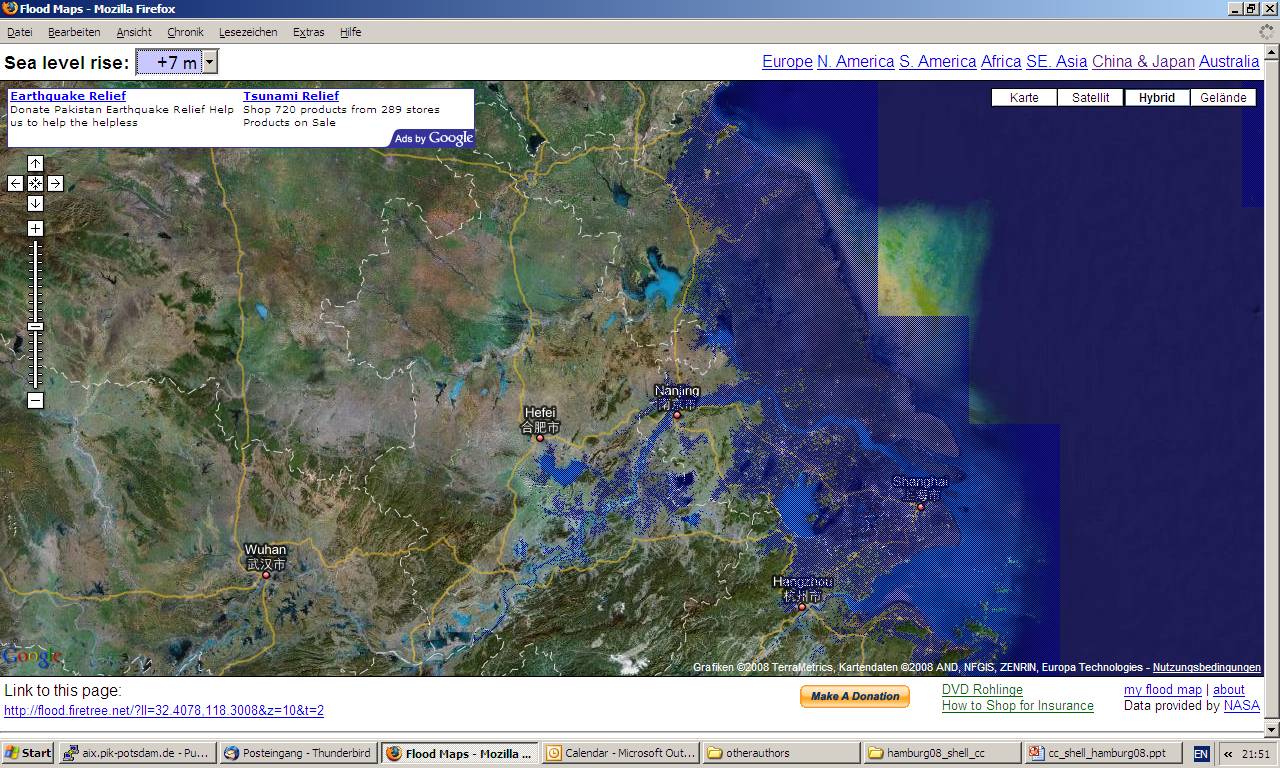The height and width of the screenshot is (768, 1280).
Task: Open the Windows Start menu
Action: click(28, 754)
